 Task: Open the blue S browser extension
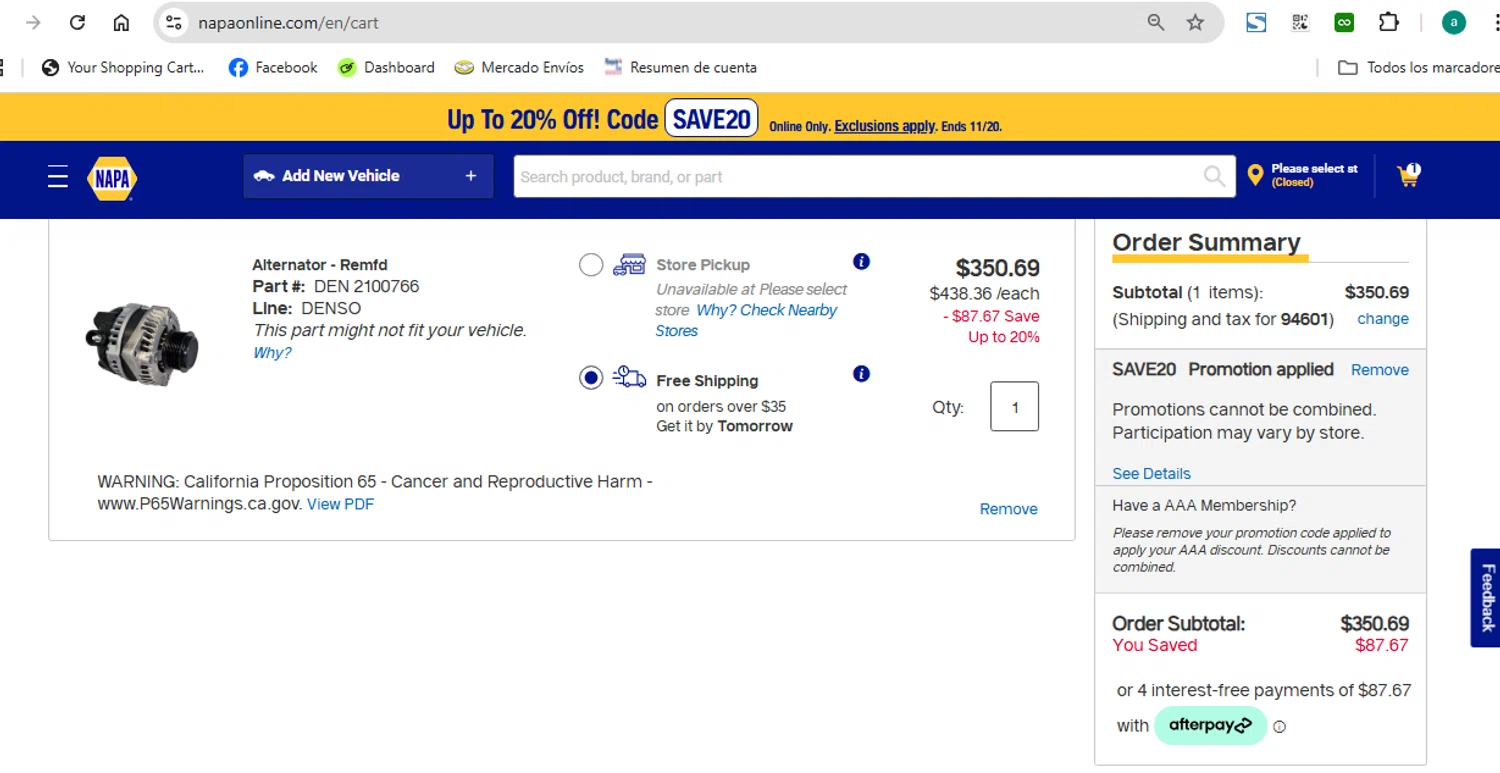pyautogui.click(x=1256, y=22)
